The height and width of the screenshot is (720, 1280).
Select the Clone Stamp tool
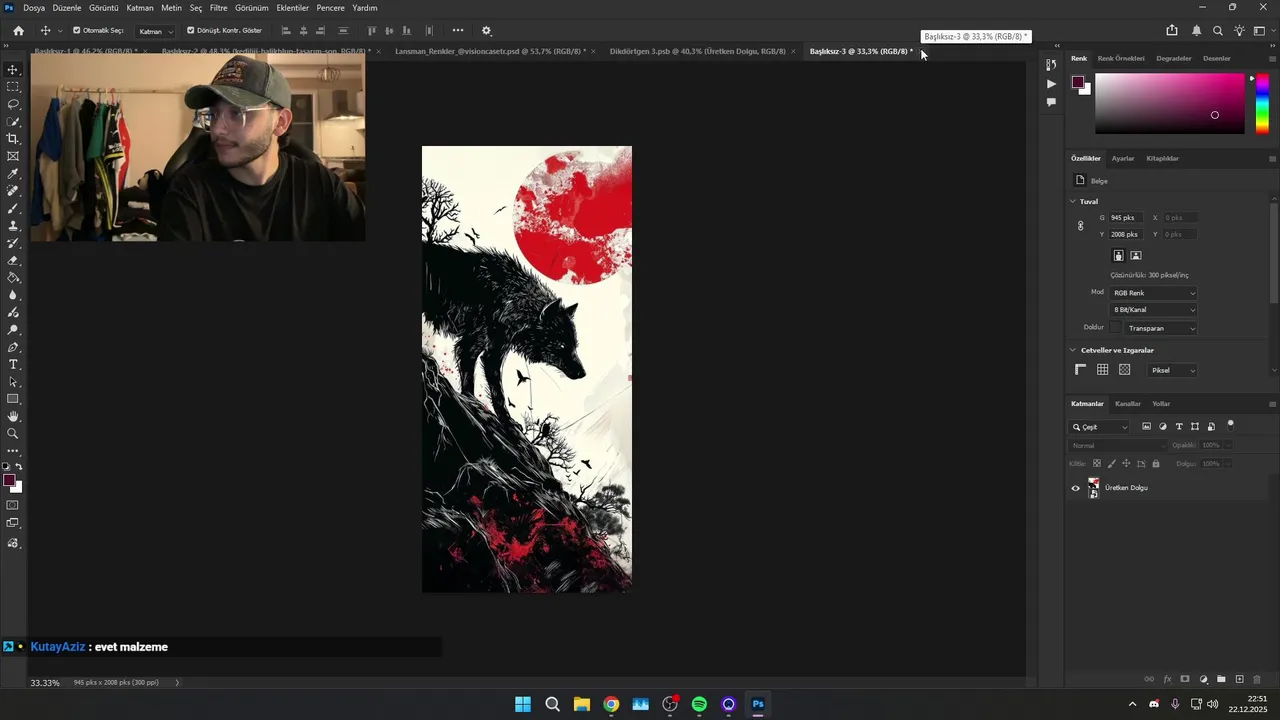point(13,226)
